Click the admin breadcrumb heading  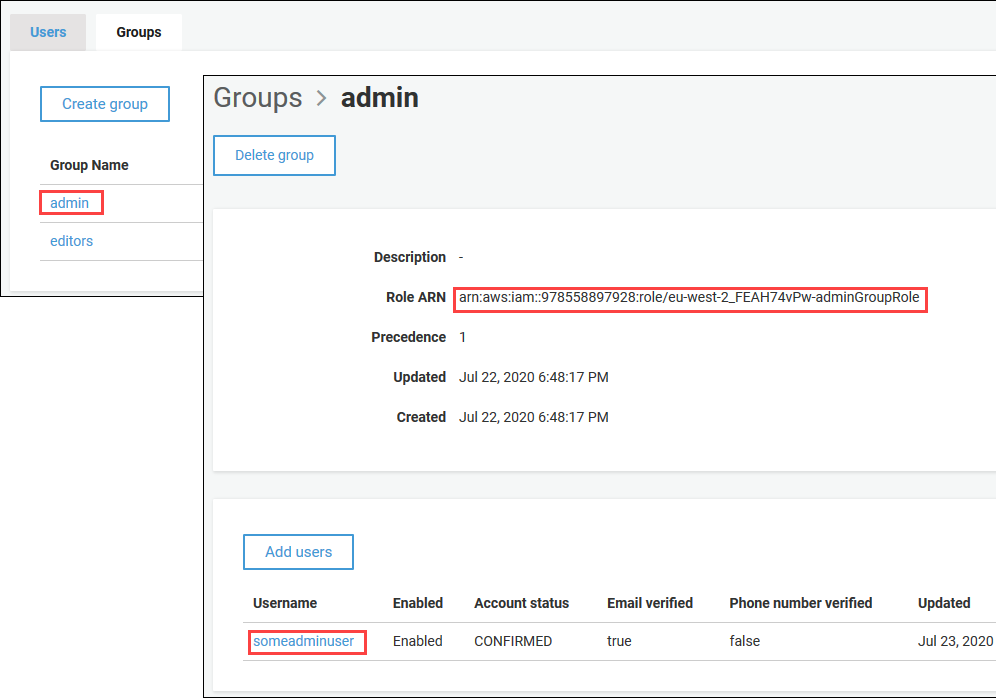click(x=380, y=97)
